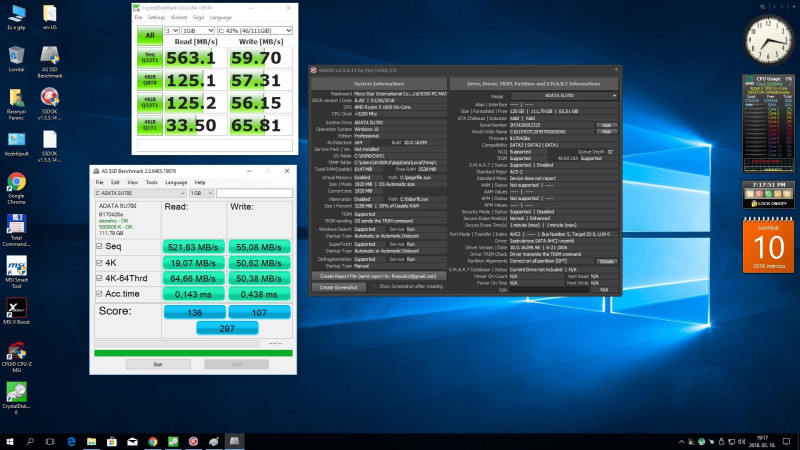Toggle Seq test checkbox in AS SSD

tap(99, 246)
